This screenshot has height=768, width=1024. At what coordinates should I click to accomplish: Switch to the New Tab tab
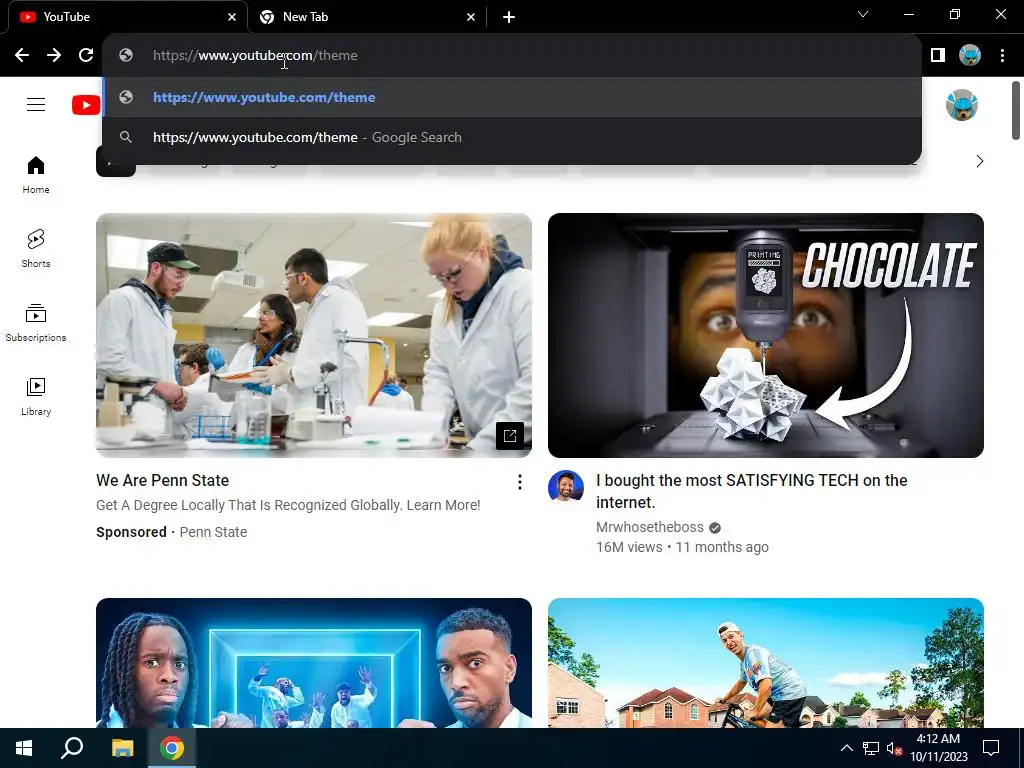tap(366, 17)
